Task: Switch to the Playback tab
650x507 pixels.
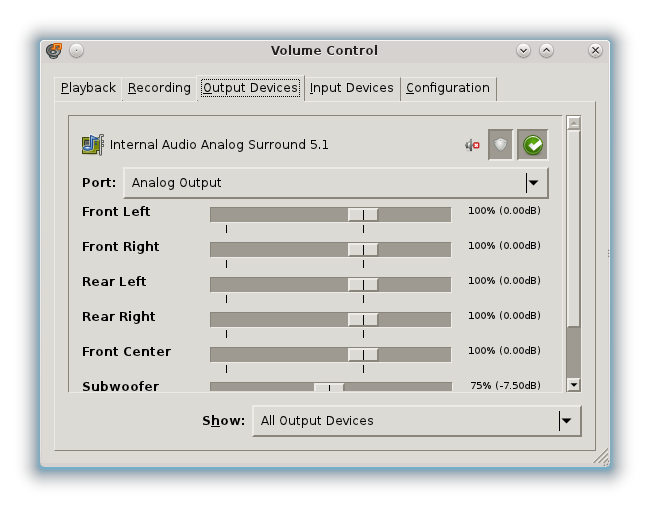Action: coord(88,88)
